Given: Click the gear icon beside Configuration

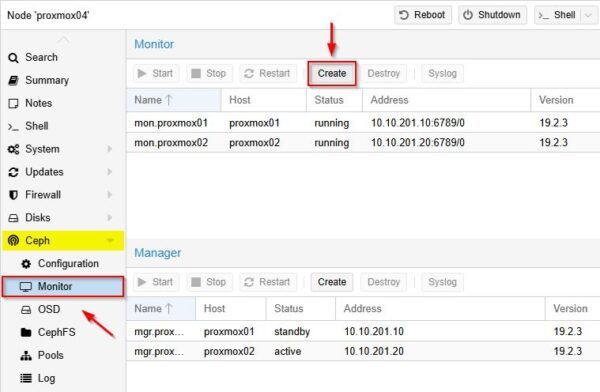Looking at the screenshot, I should coord(26,264).
